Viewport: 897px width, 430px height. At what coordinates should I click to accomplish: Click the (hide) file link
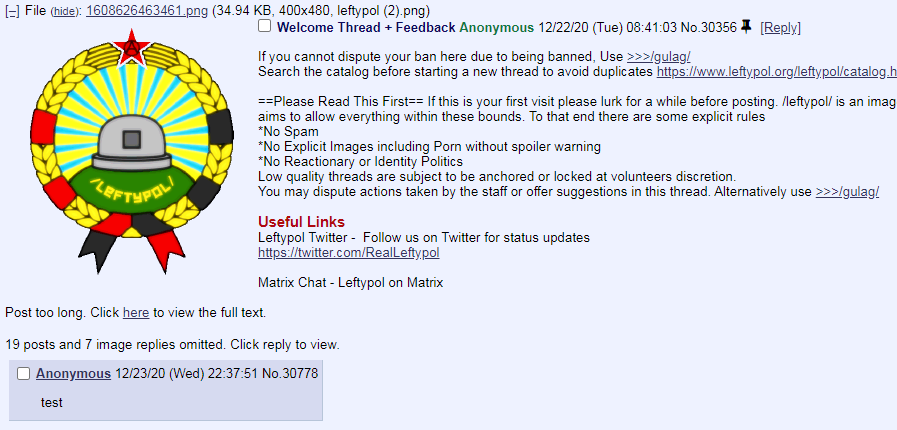click(66, 11)
